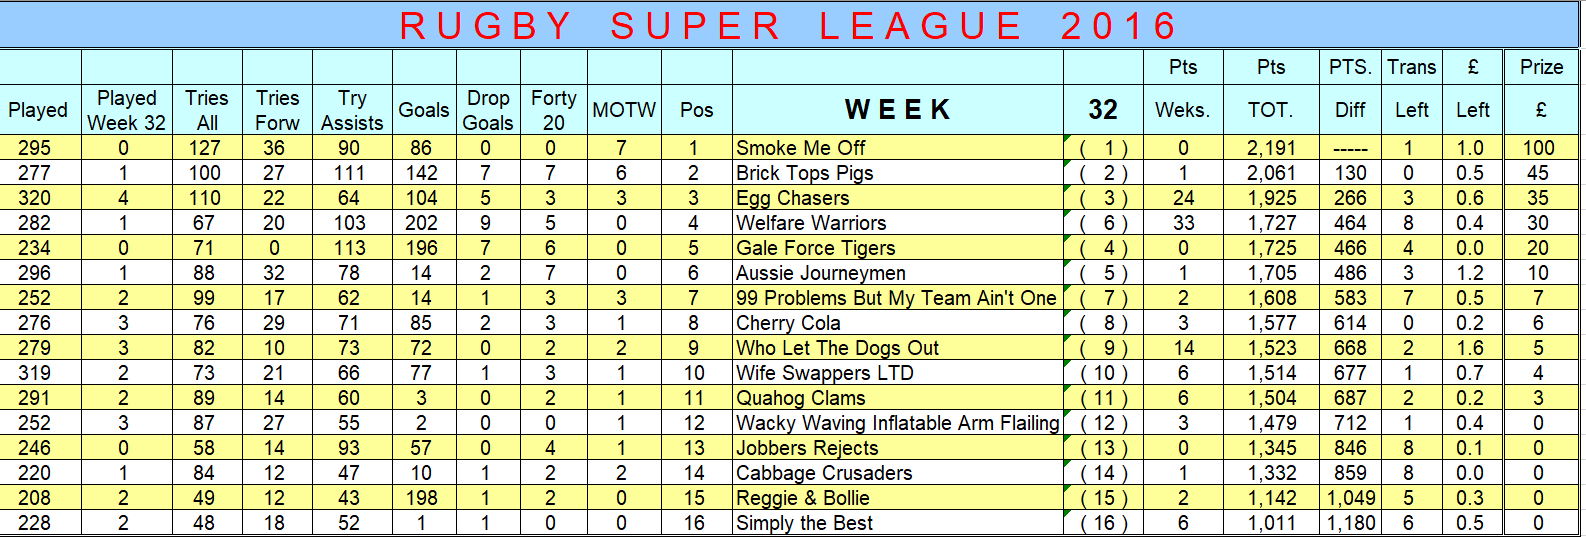This screenshot has width=1586, height=537.
Task: Click the Brick Tops Pigs team name
Action: coord(805,173)
